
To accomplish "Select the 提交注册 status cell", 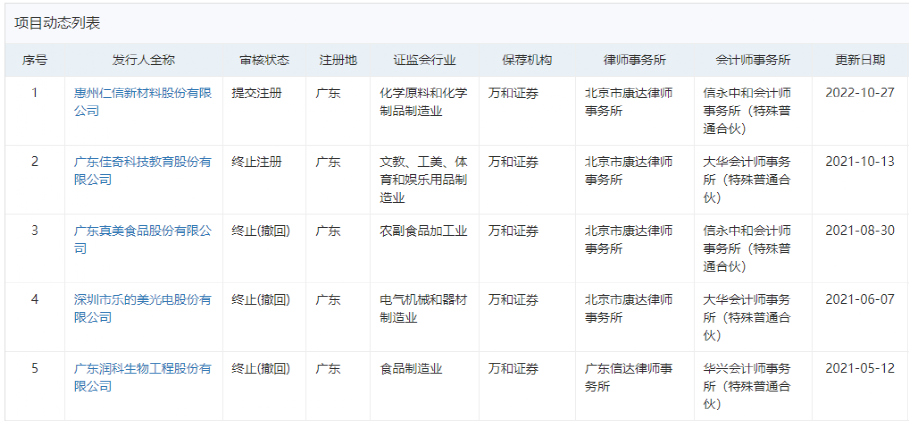I will pyautogui.click(x=257, y=93).
